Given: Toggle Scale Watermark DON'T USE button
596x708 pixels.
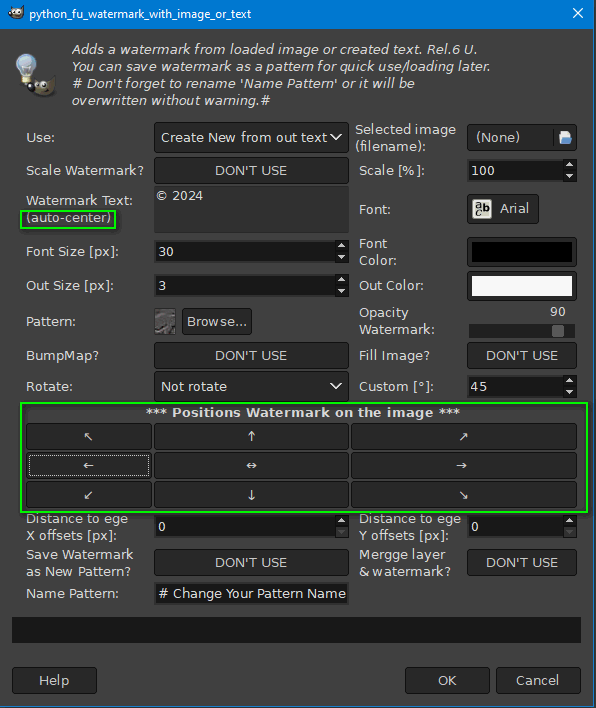Looking at the screenshot, I should tap(251, 171).
